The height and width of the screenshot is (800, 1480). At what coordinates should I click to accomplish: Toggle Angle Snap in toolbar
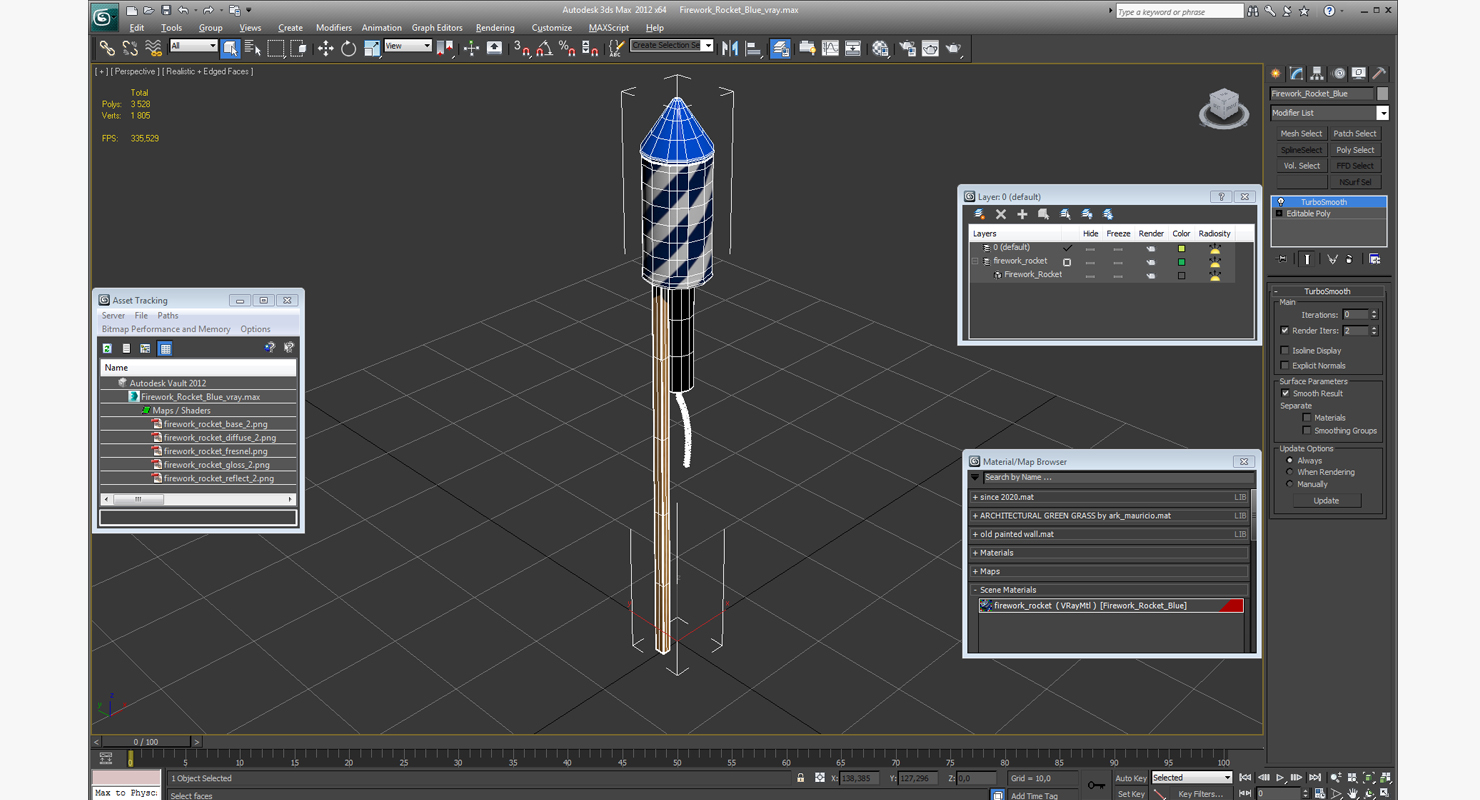pos(544,48)
